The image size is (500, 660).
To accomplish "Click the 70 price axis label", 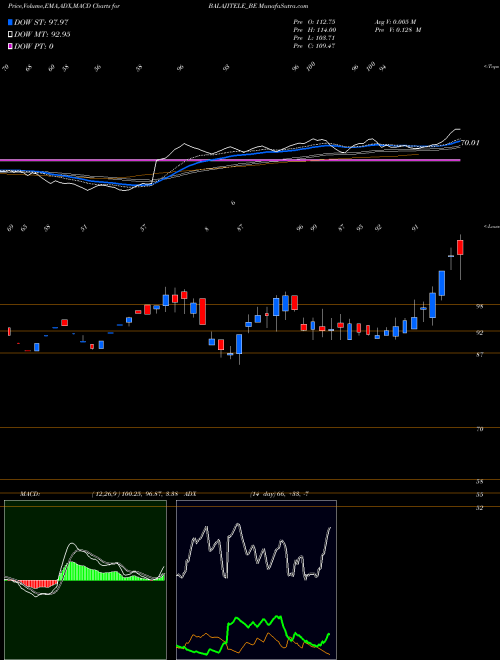I will [479, 429].
